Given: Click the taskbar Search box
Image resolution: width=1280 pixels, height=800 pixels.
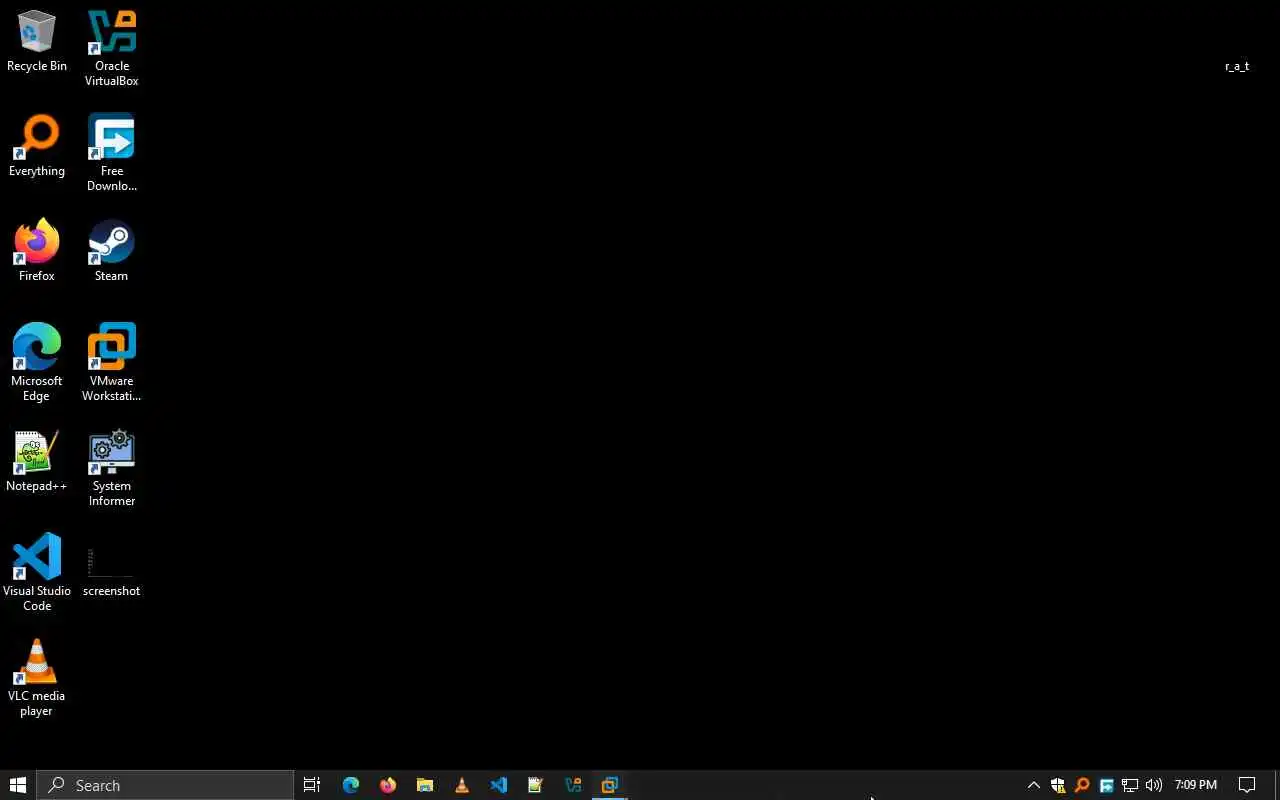Looking at the screenshot, I should [166, 785].
